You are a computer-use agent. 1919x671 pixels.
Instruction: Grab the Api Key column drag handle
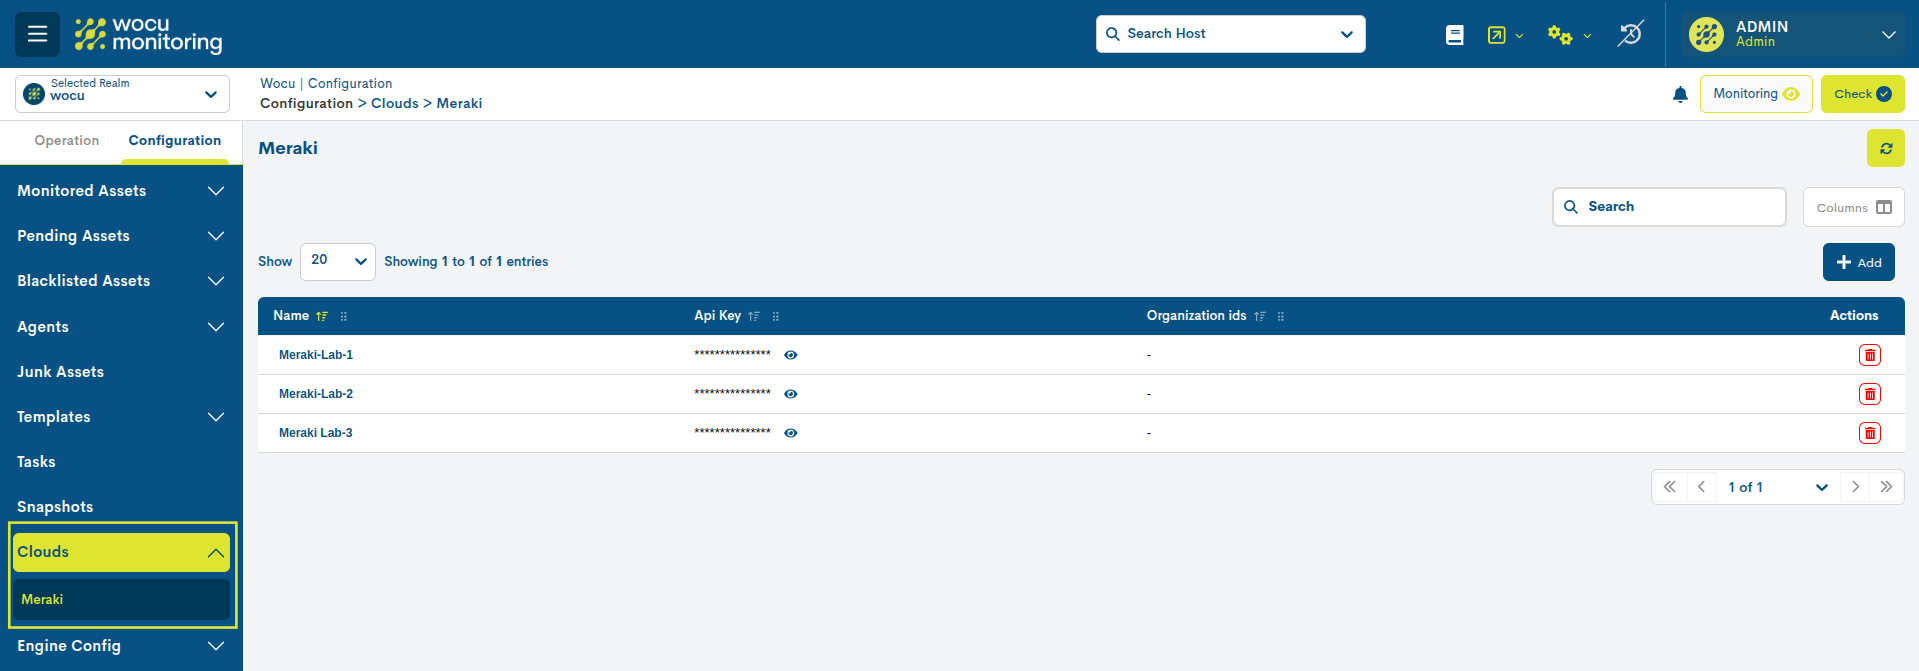pyautogui.click(x=776, y=316)
